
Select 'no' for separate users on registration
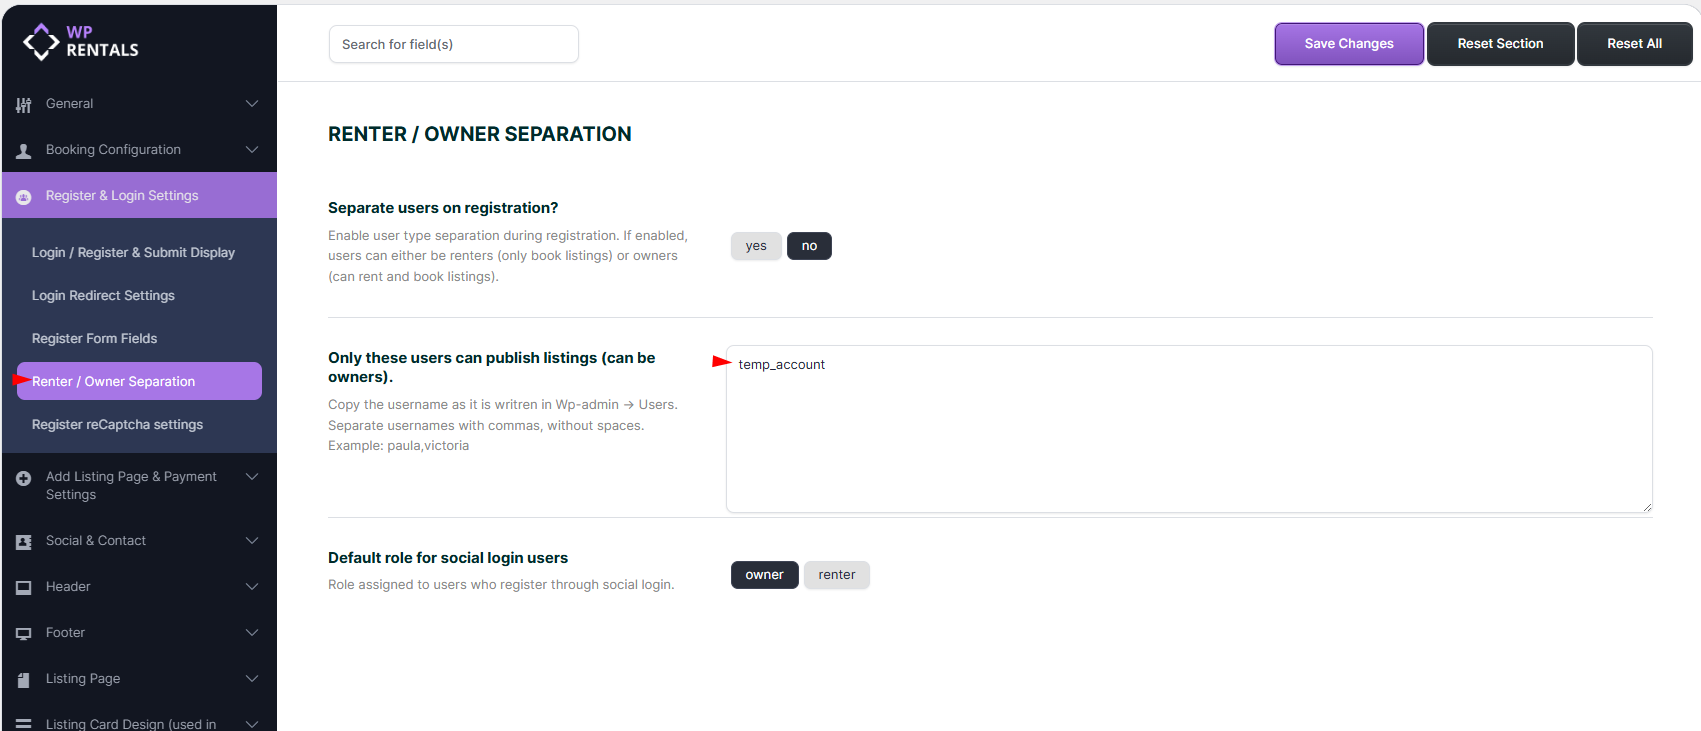809,246
